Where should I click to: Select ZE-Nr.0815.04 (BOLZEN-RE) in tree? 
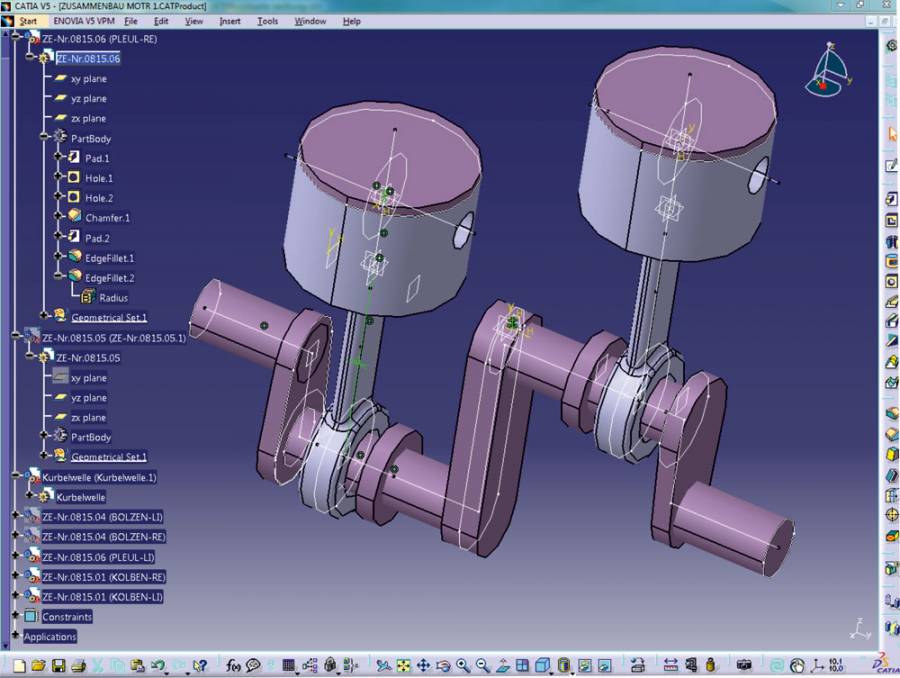(x=103, y=537)
